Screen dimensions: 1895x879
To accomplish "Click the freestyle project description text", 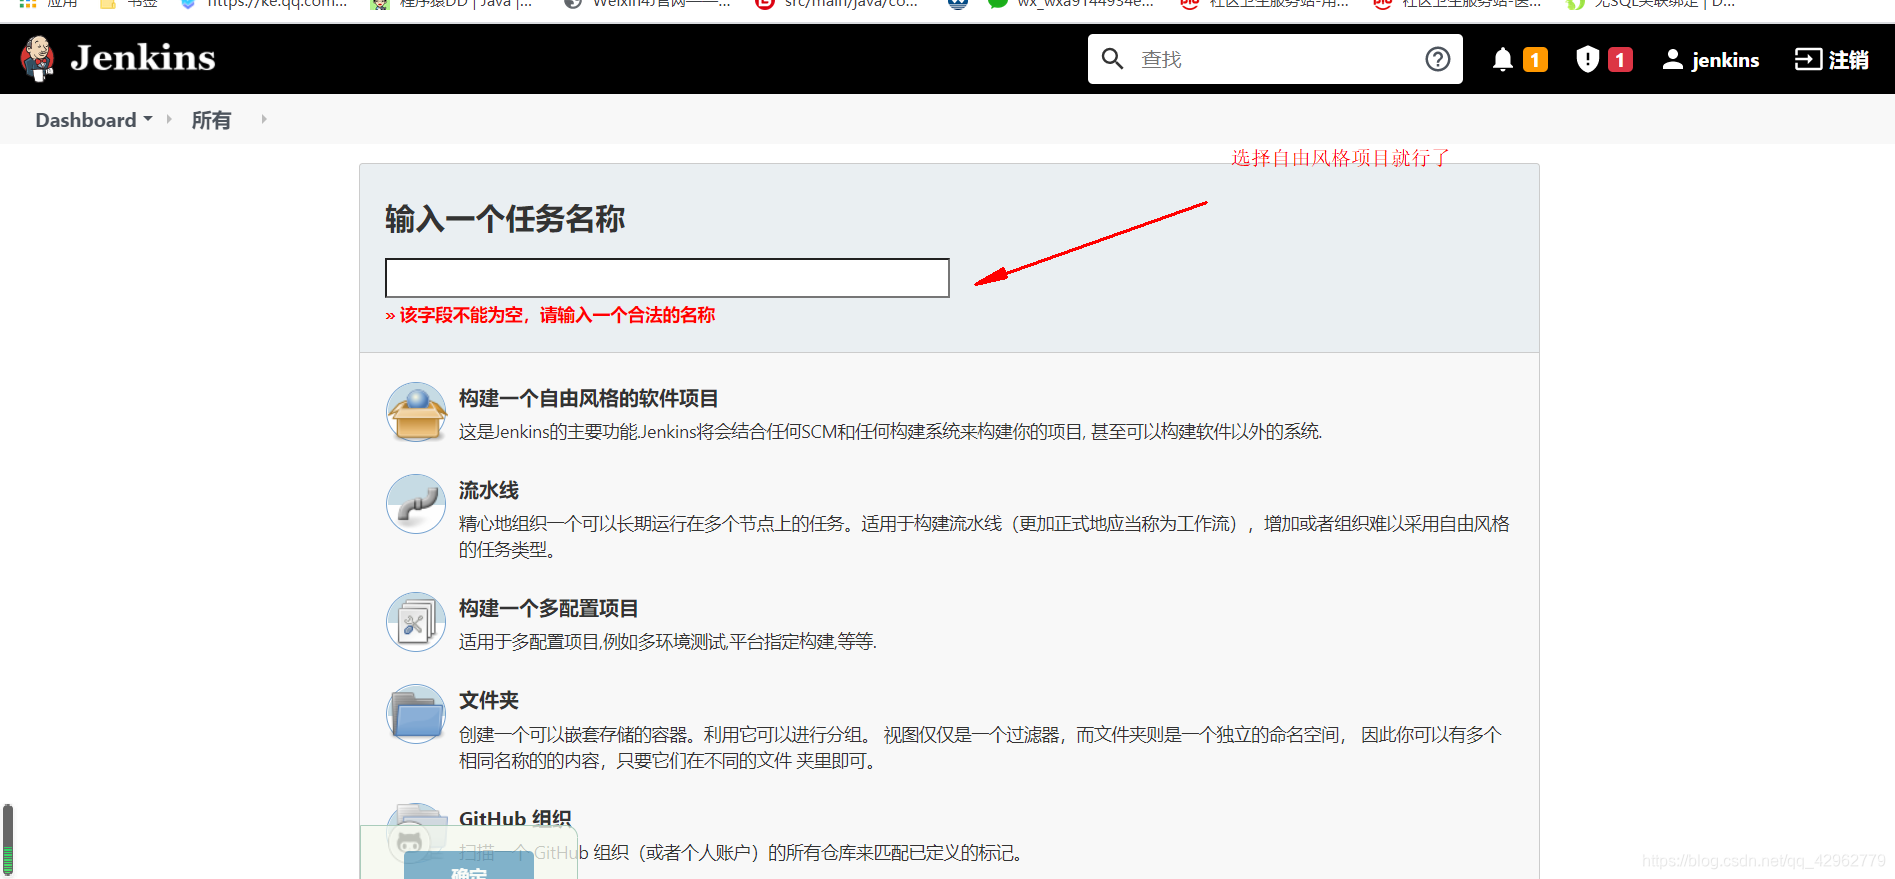I will point(891,432).
